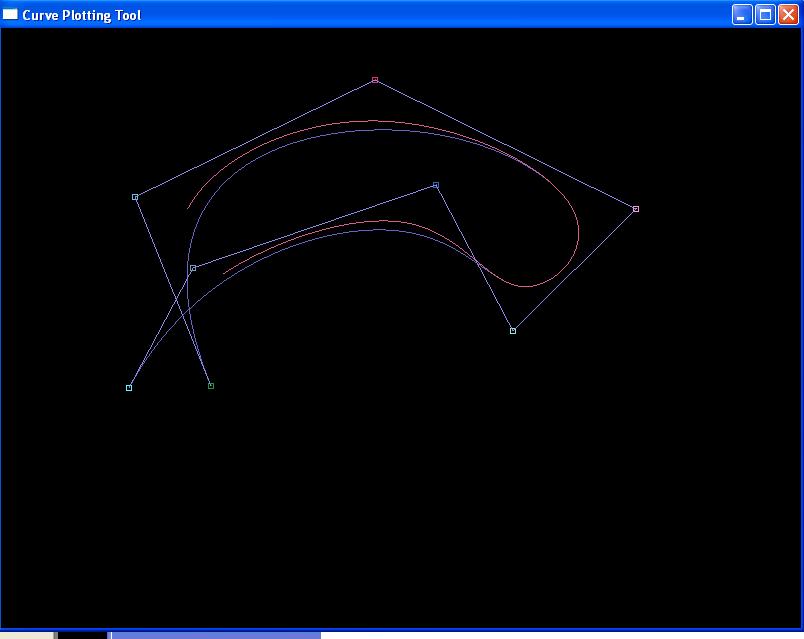804x639 pixels.
Task: Pick the cyan control point near curve crossing on left
Action: 193,268
